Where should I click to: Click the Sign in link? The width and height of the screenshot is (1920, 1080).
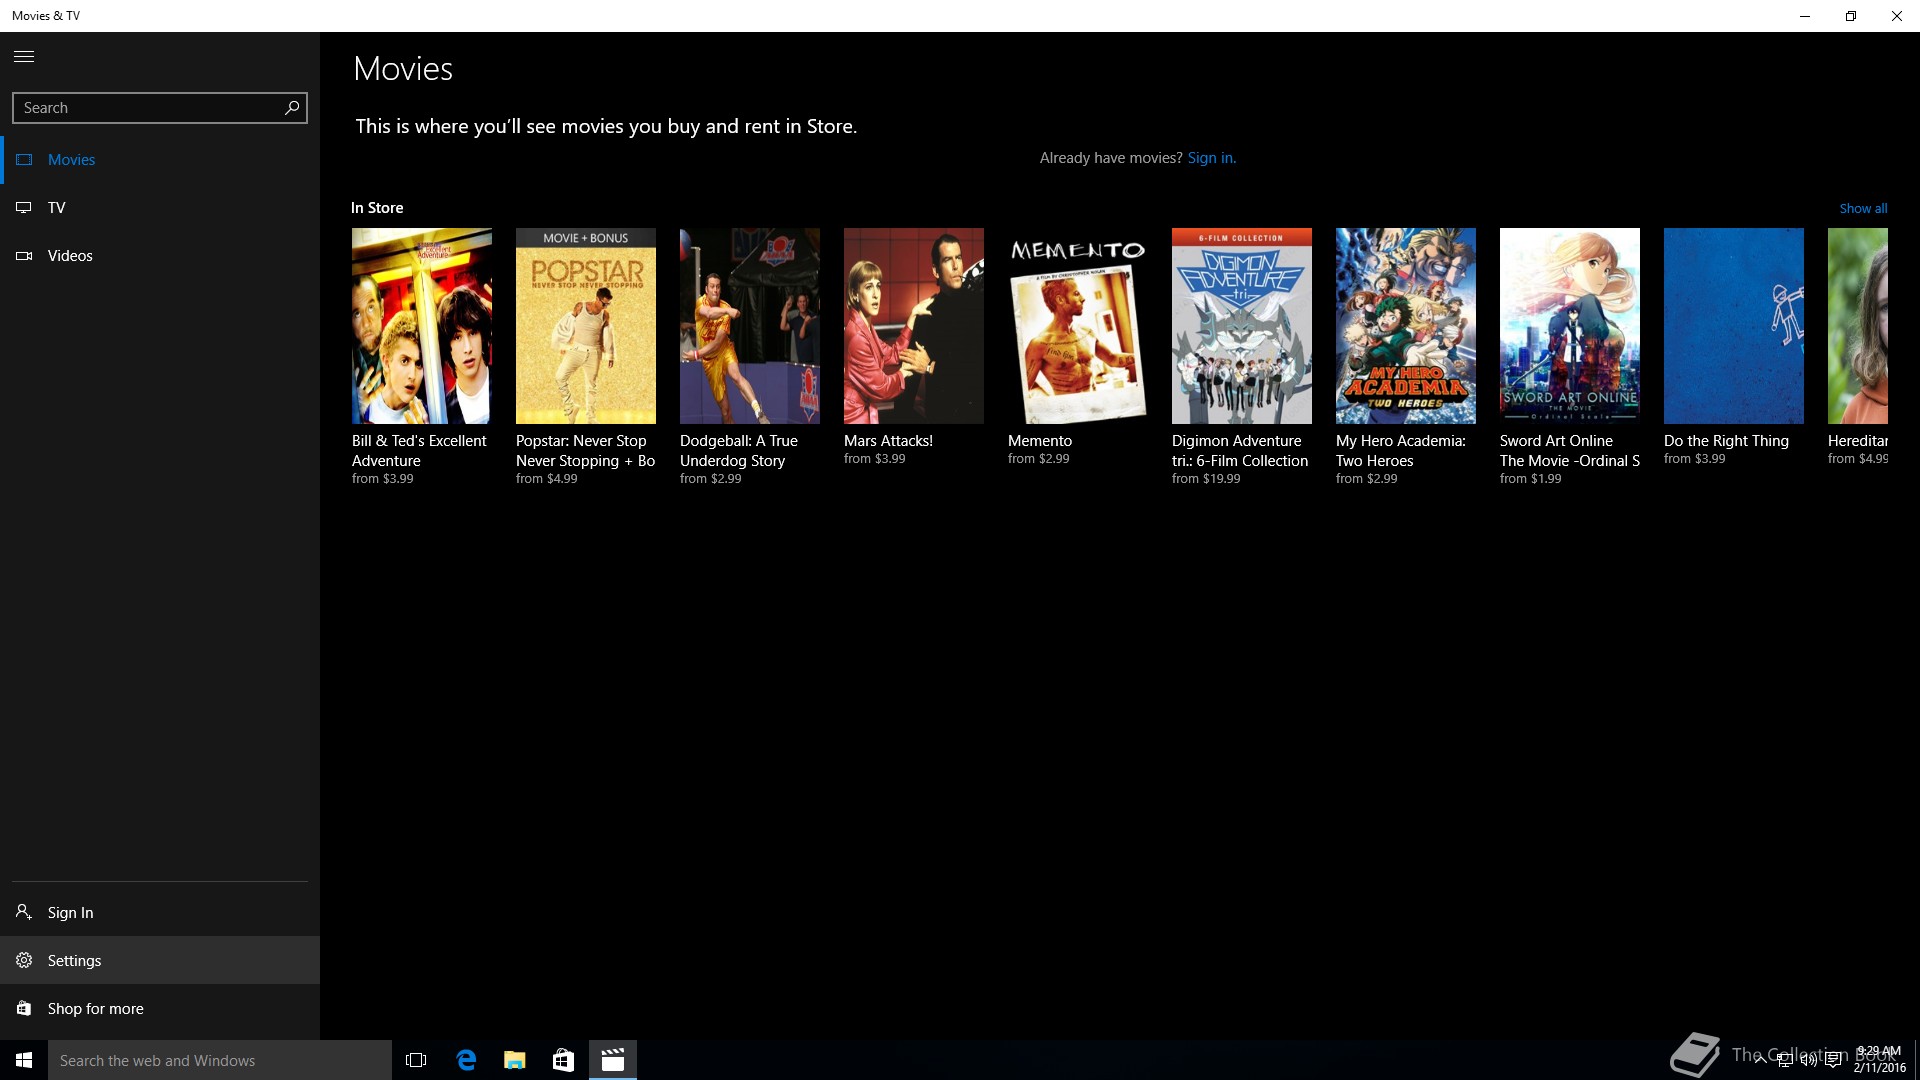click(x=1211, y=158)
